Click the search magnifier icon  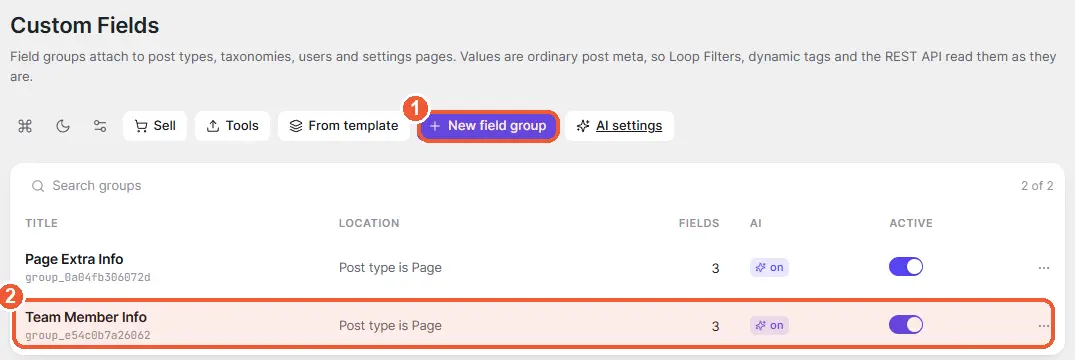click(x=38, y=186)
